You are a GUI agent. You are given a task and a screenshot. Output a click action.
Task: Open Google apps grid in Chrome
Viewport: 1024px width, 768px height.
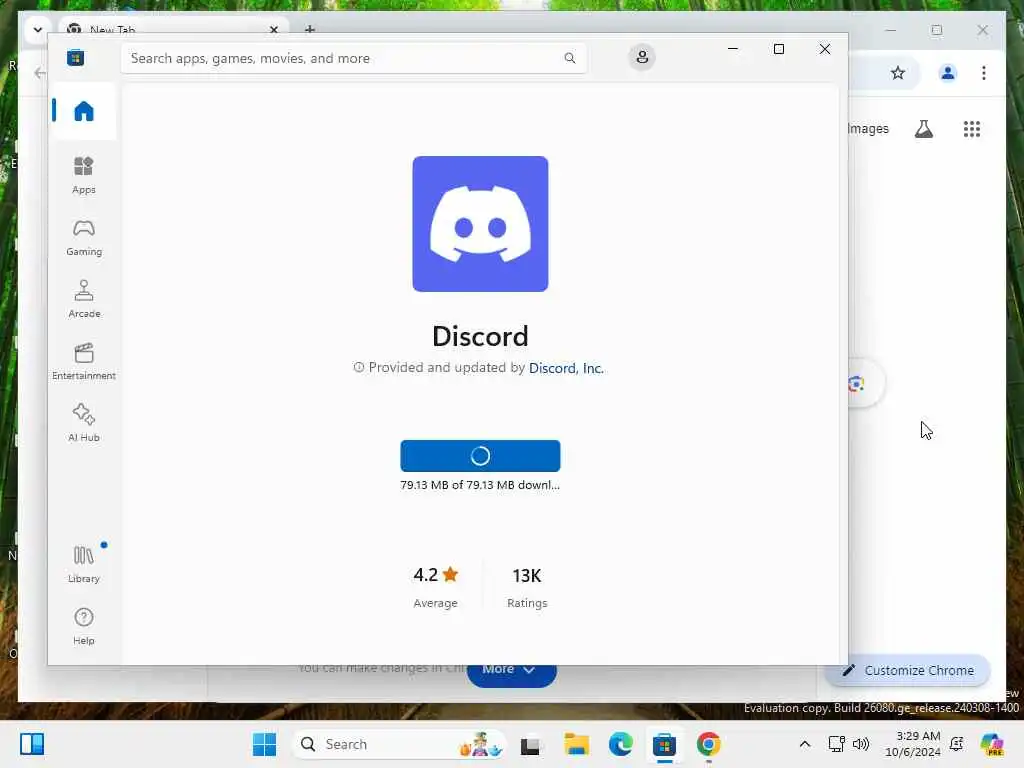pyautogui.click(x=972, y=129)
